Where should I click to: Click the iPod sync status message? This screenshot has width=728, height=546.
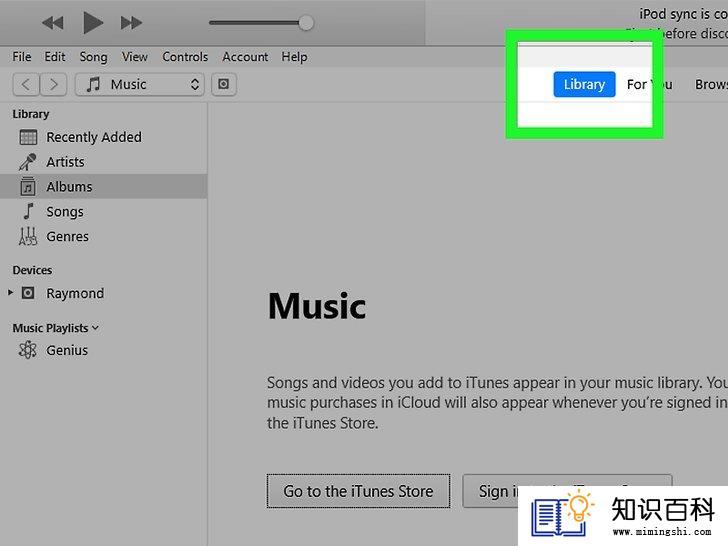(683, 14)
